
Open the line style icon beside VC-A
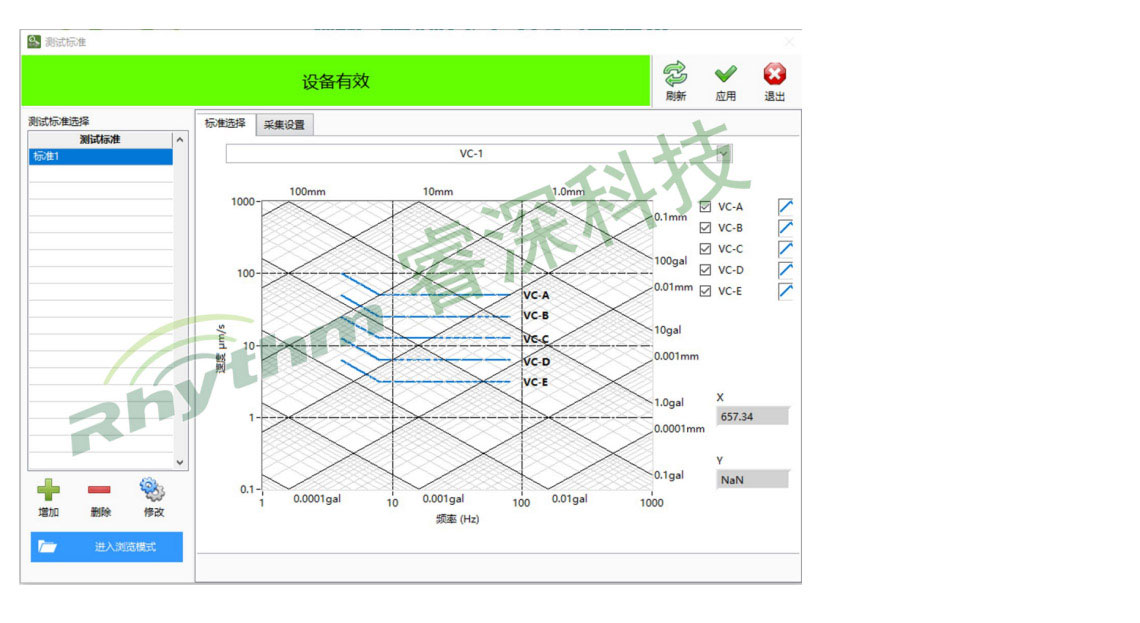(x=785, y=206)
